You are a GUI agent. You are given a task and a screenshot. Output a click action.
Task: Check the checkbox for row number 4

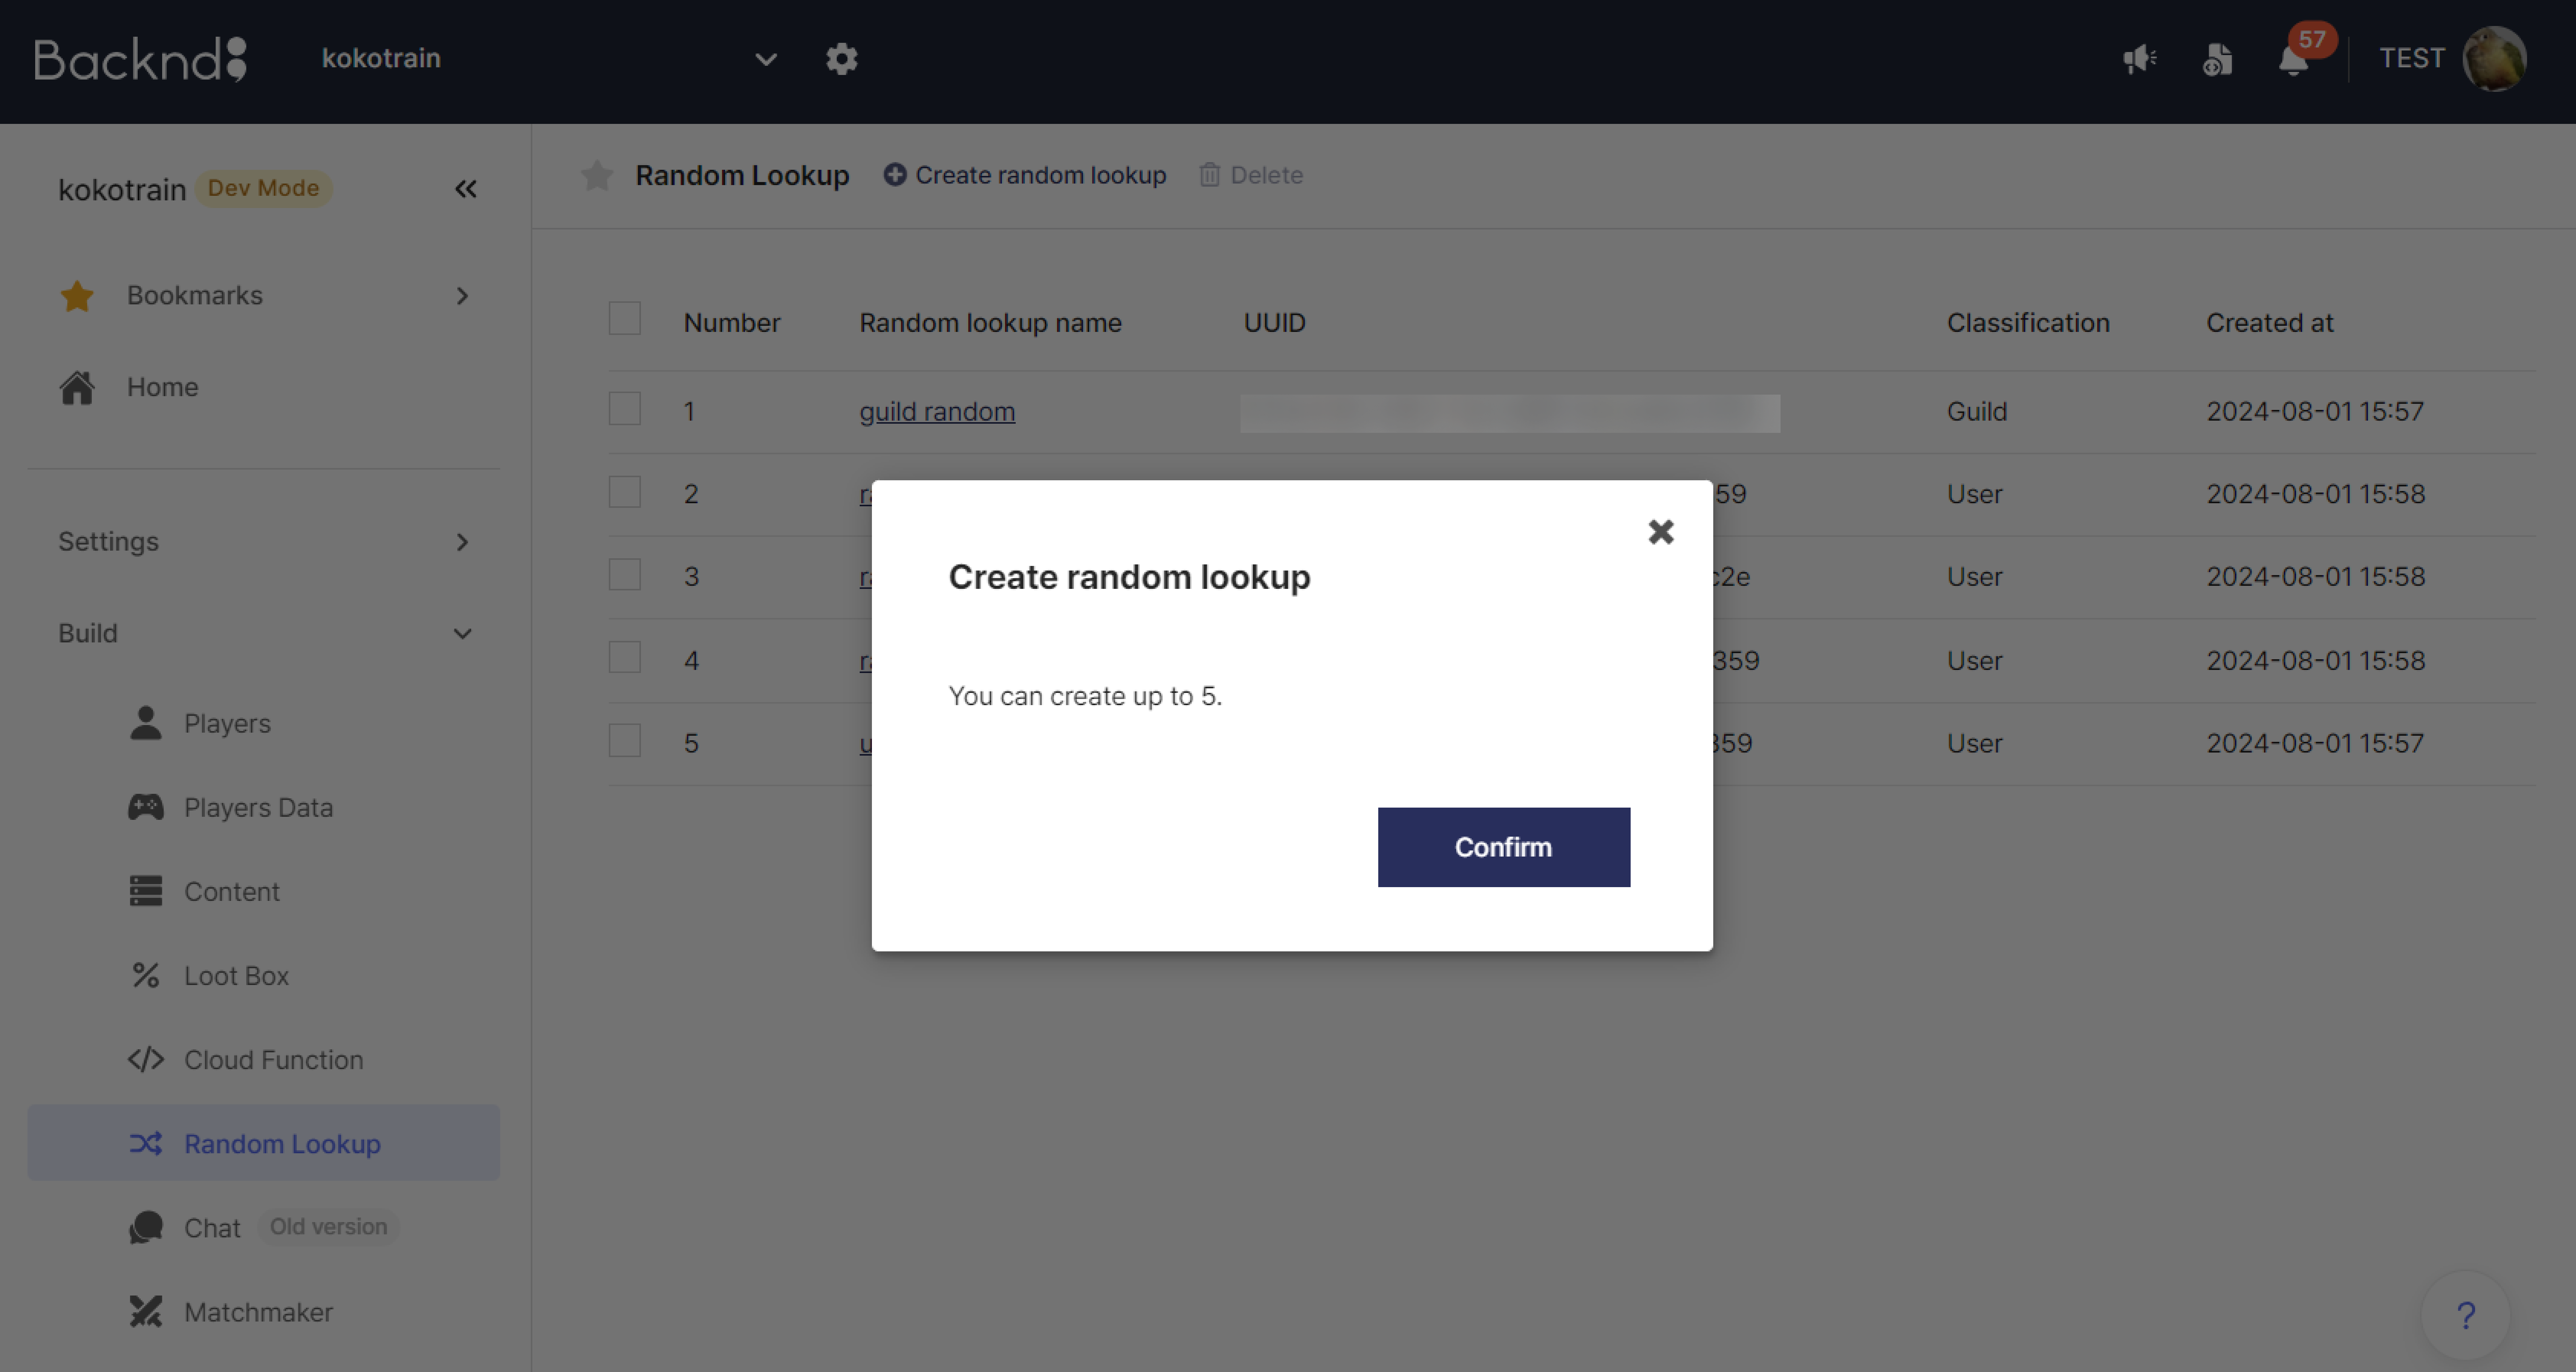[624, 657]
